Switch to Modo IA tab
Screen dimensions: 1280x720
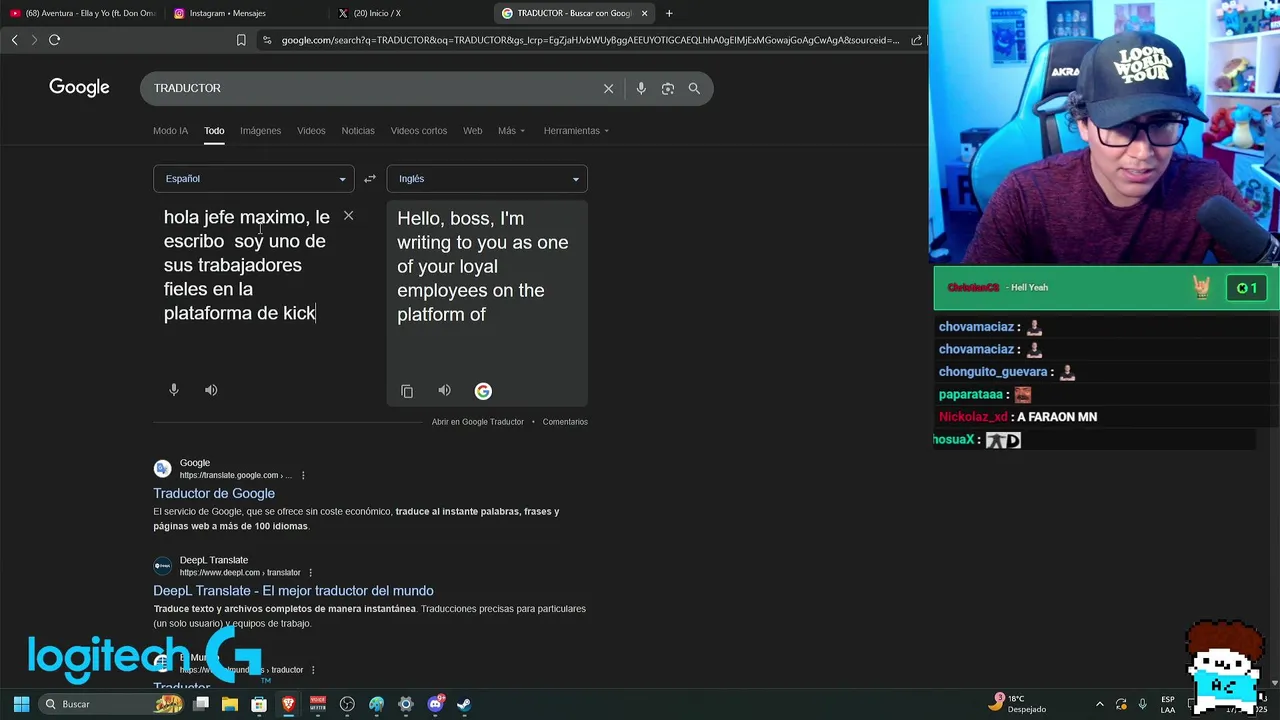coord(170,131)
